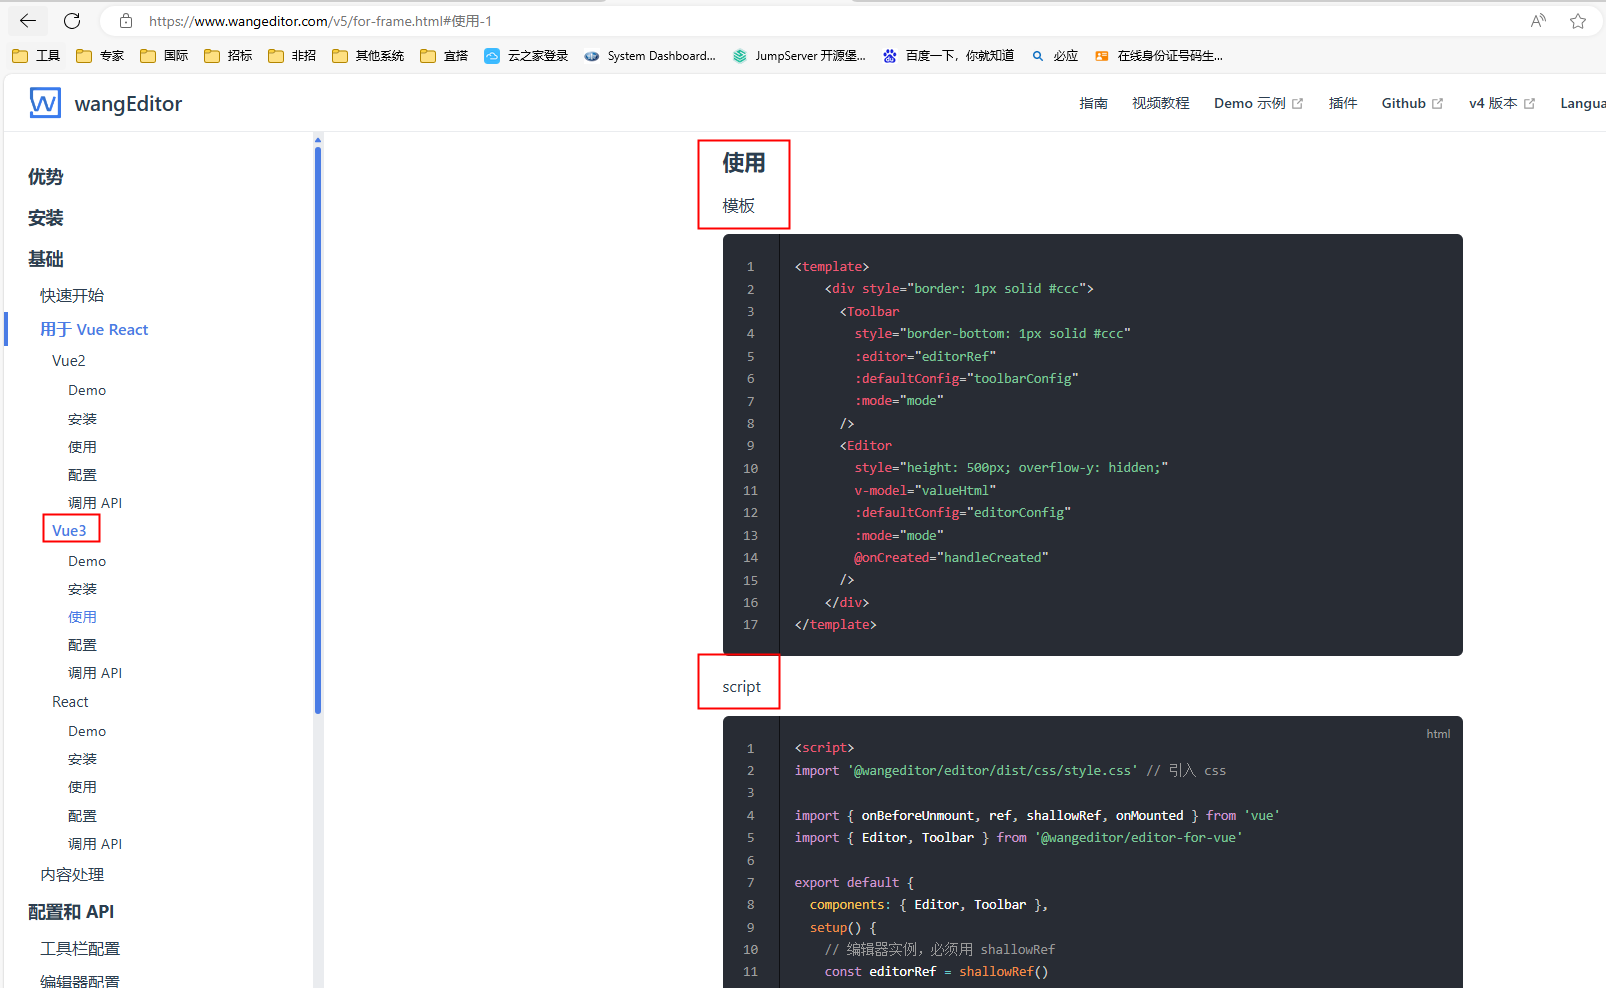Open the System Dashboard bookmark
The width and height of the screenshot is (1606, 988).
[650, 55]
